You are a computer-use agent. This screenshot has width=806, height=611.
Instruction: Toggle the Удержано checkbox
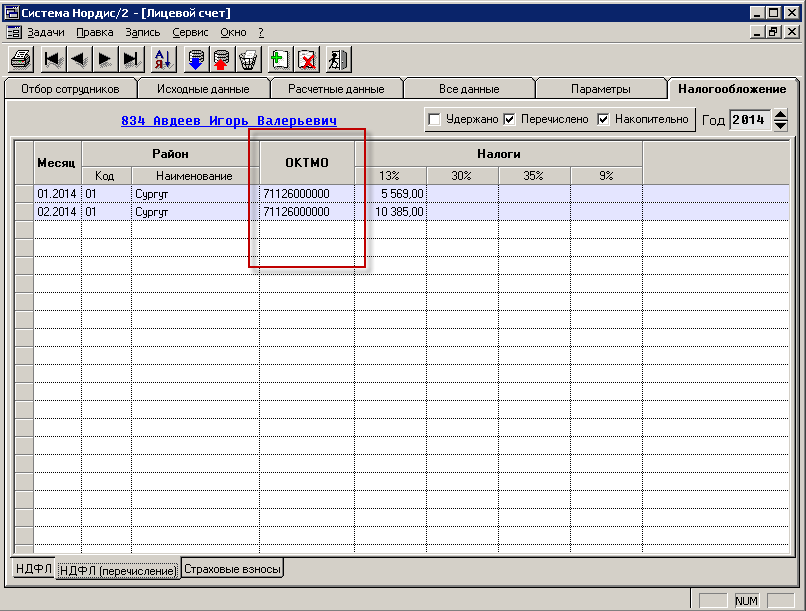coord(434,119)
